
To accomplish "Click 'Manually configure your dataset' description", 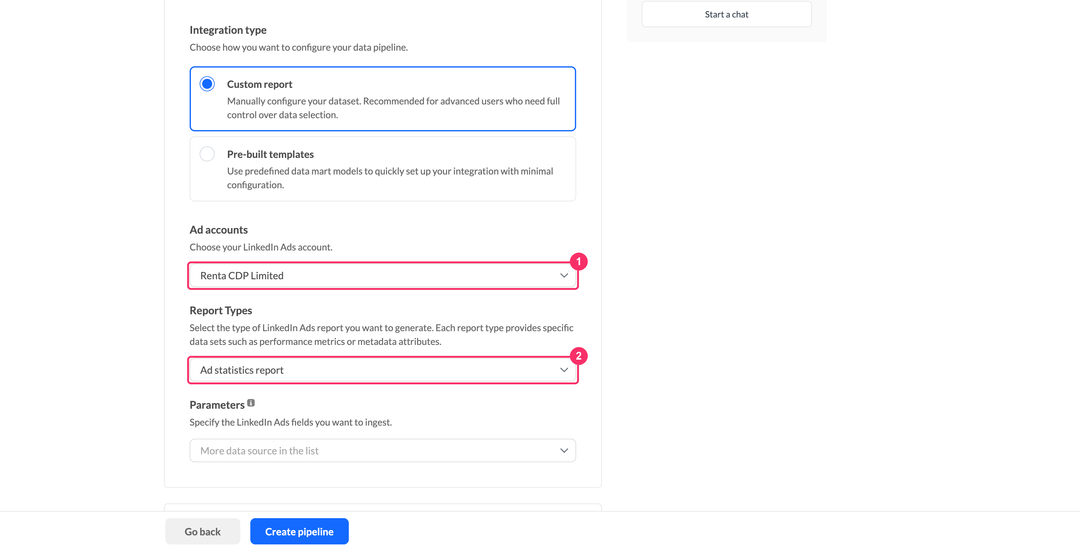I will [393, 108].
